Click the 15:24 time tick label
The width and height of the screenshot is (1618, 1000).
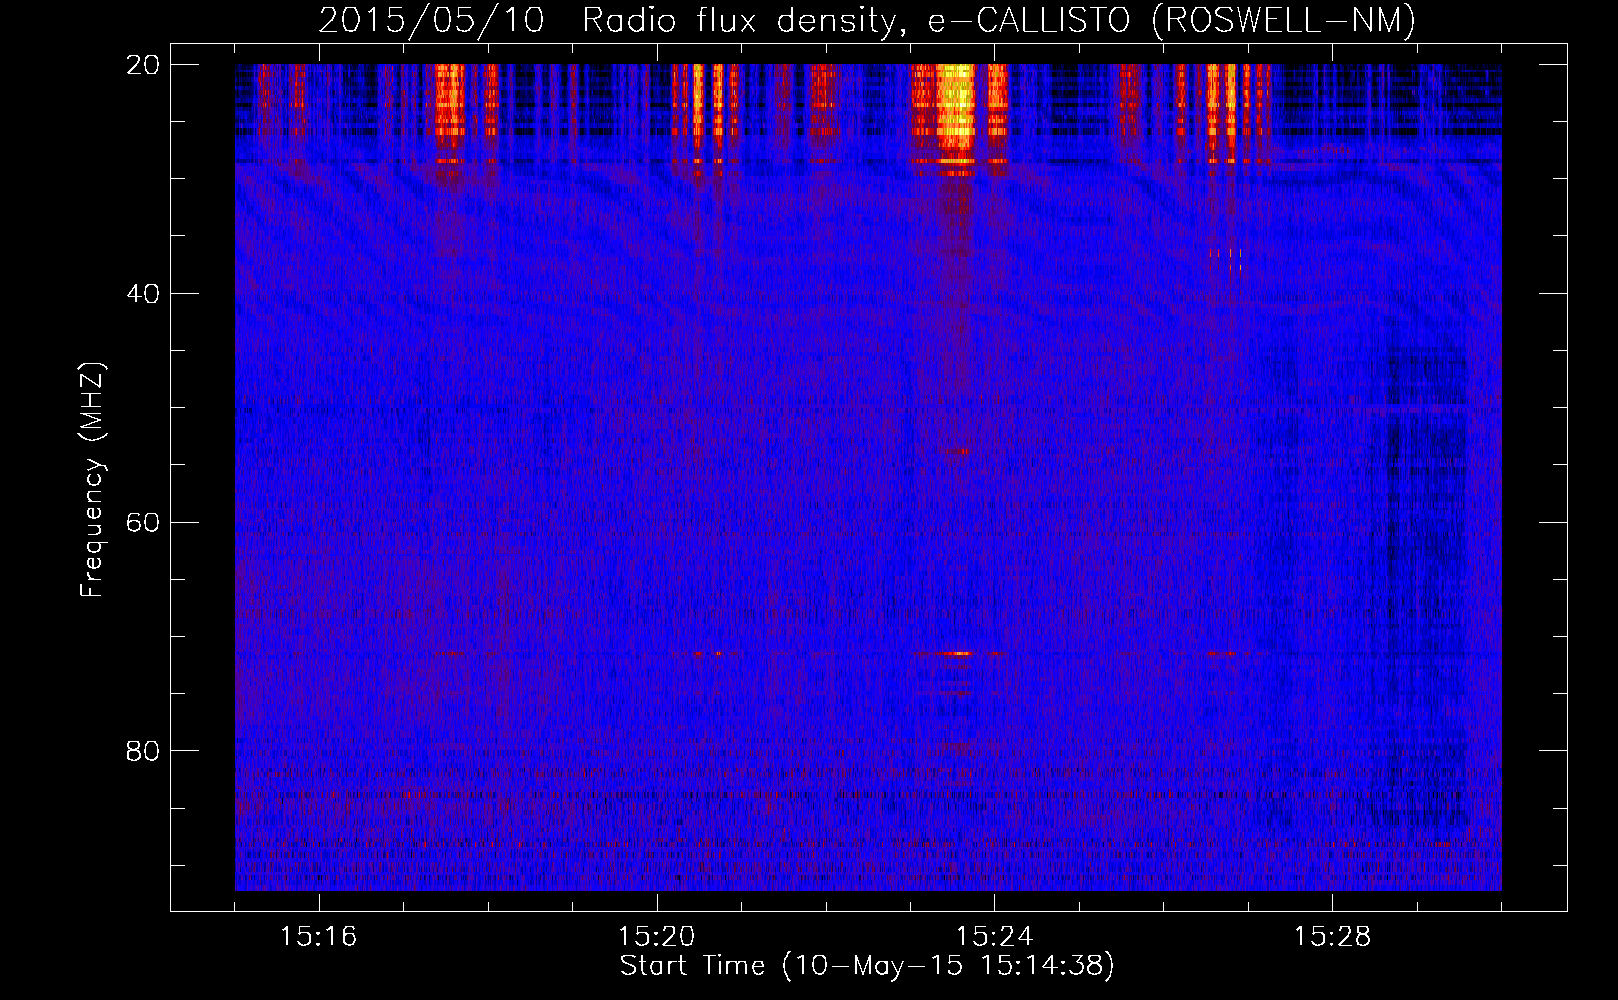(x=995, y=937)
